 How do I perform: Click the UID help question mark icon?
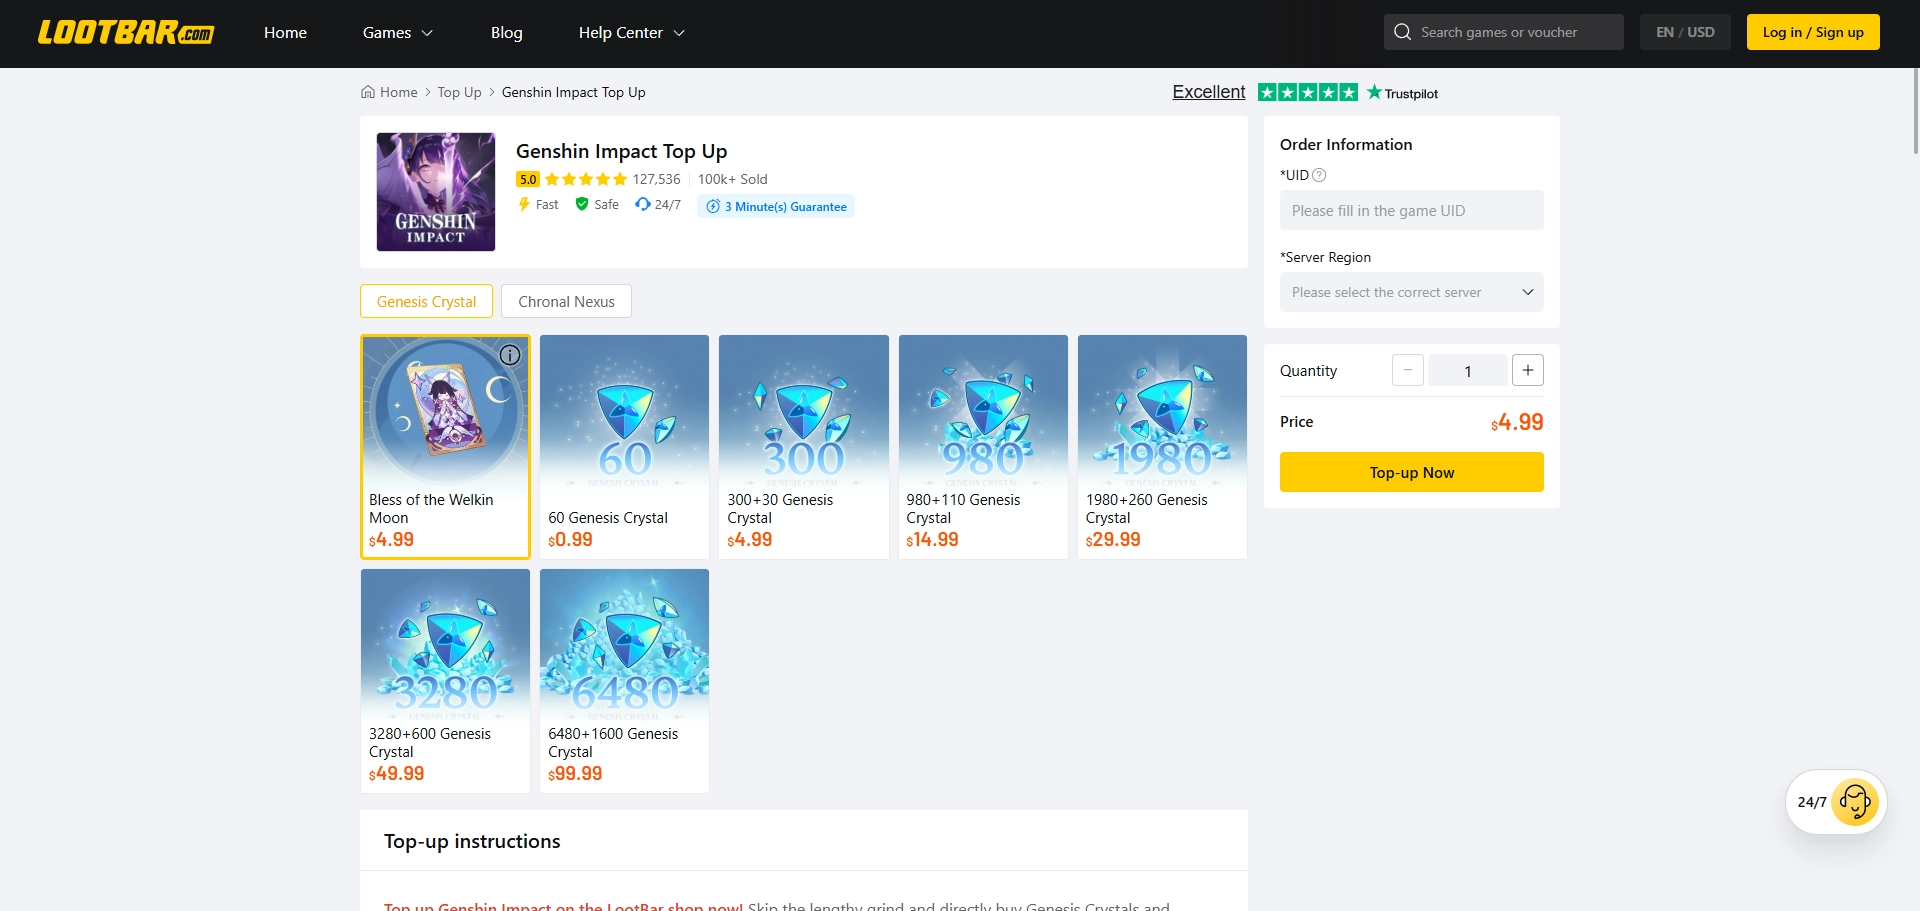coord(1319,175)
